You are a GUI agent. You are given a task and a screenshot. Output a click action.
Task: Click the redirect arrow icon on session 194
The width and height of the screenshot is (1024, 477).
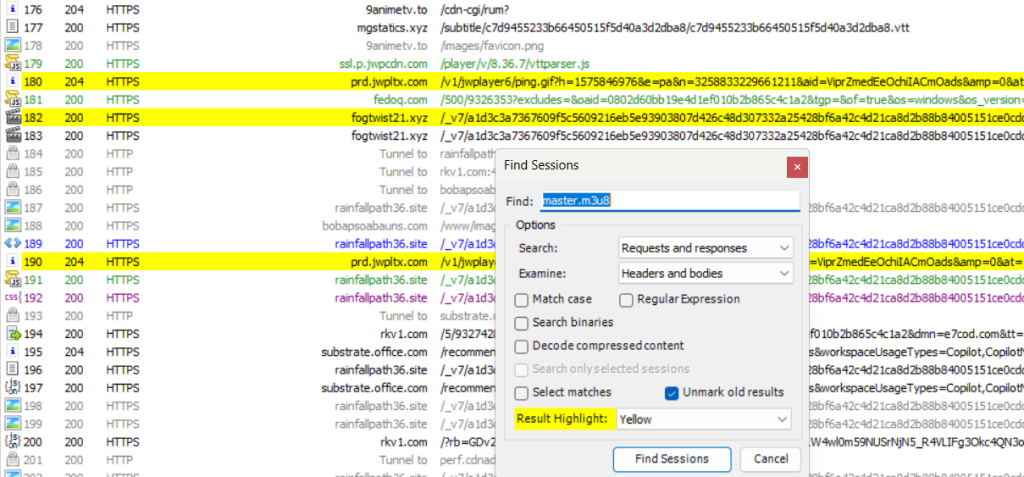13,333
